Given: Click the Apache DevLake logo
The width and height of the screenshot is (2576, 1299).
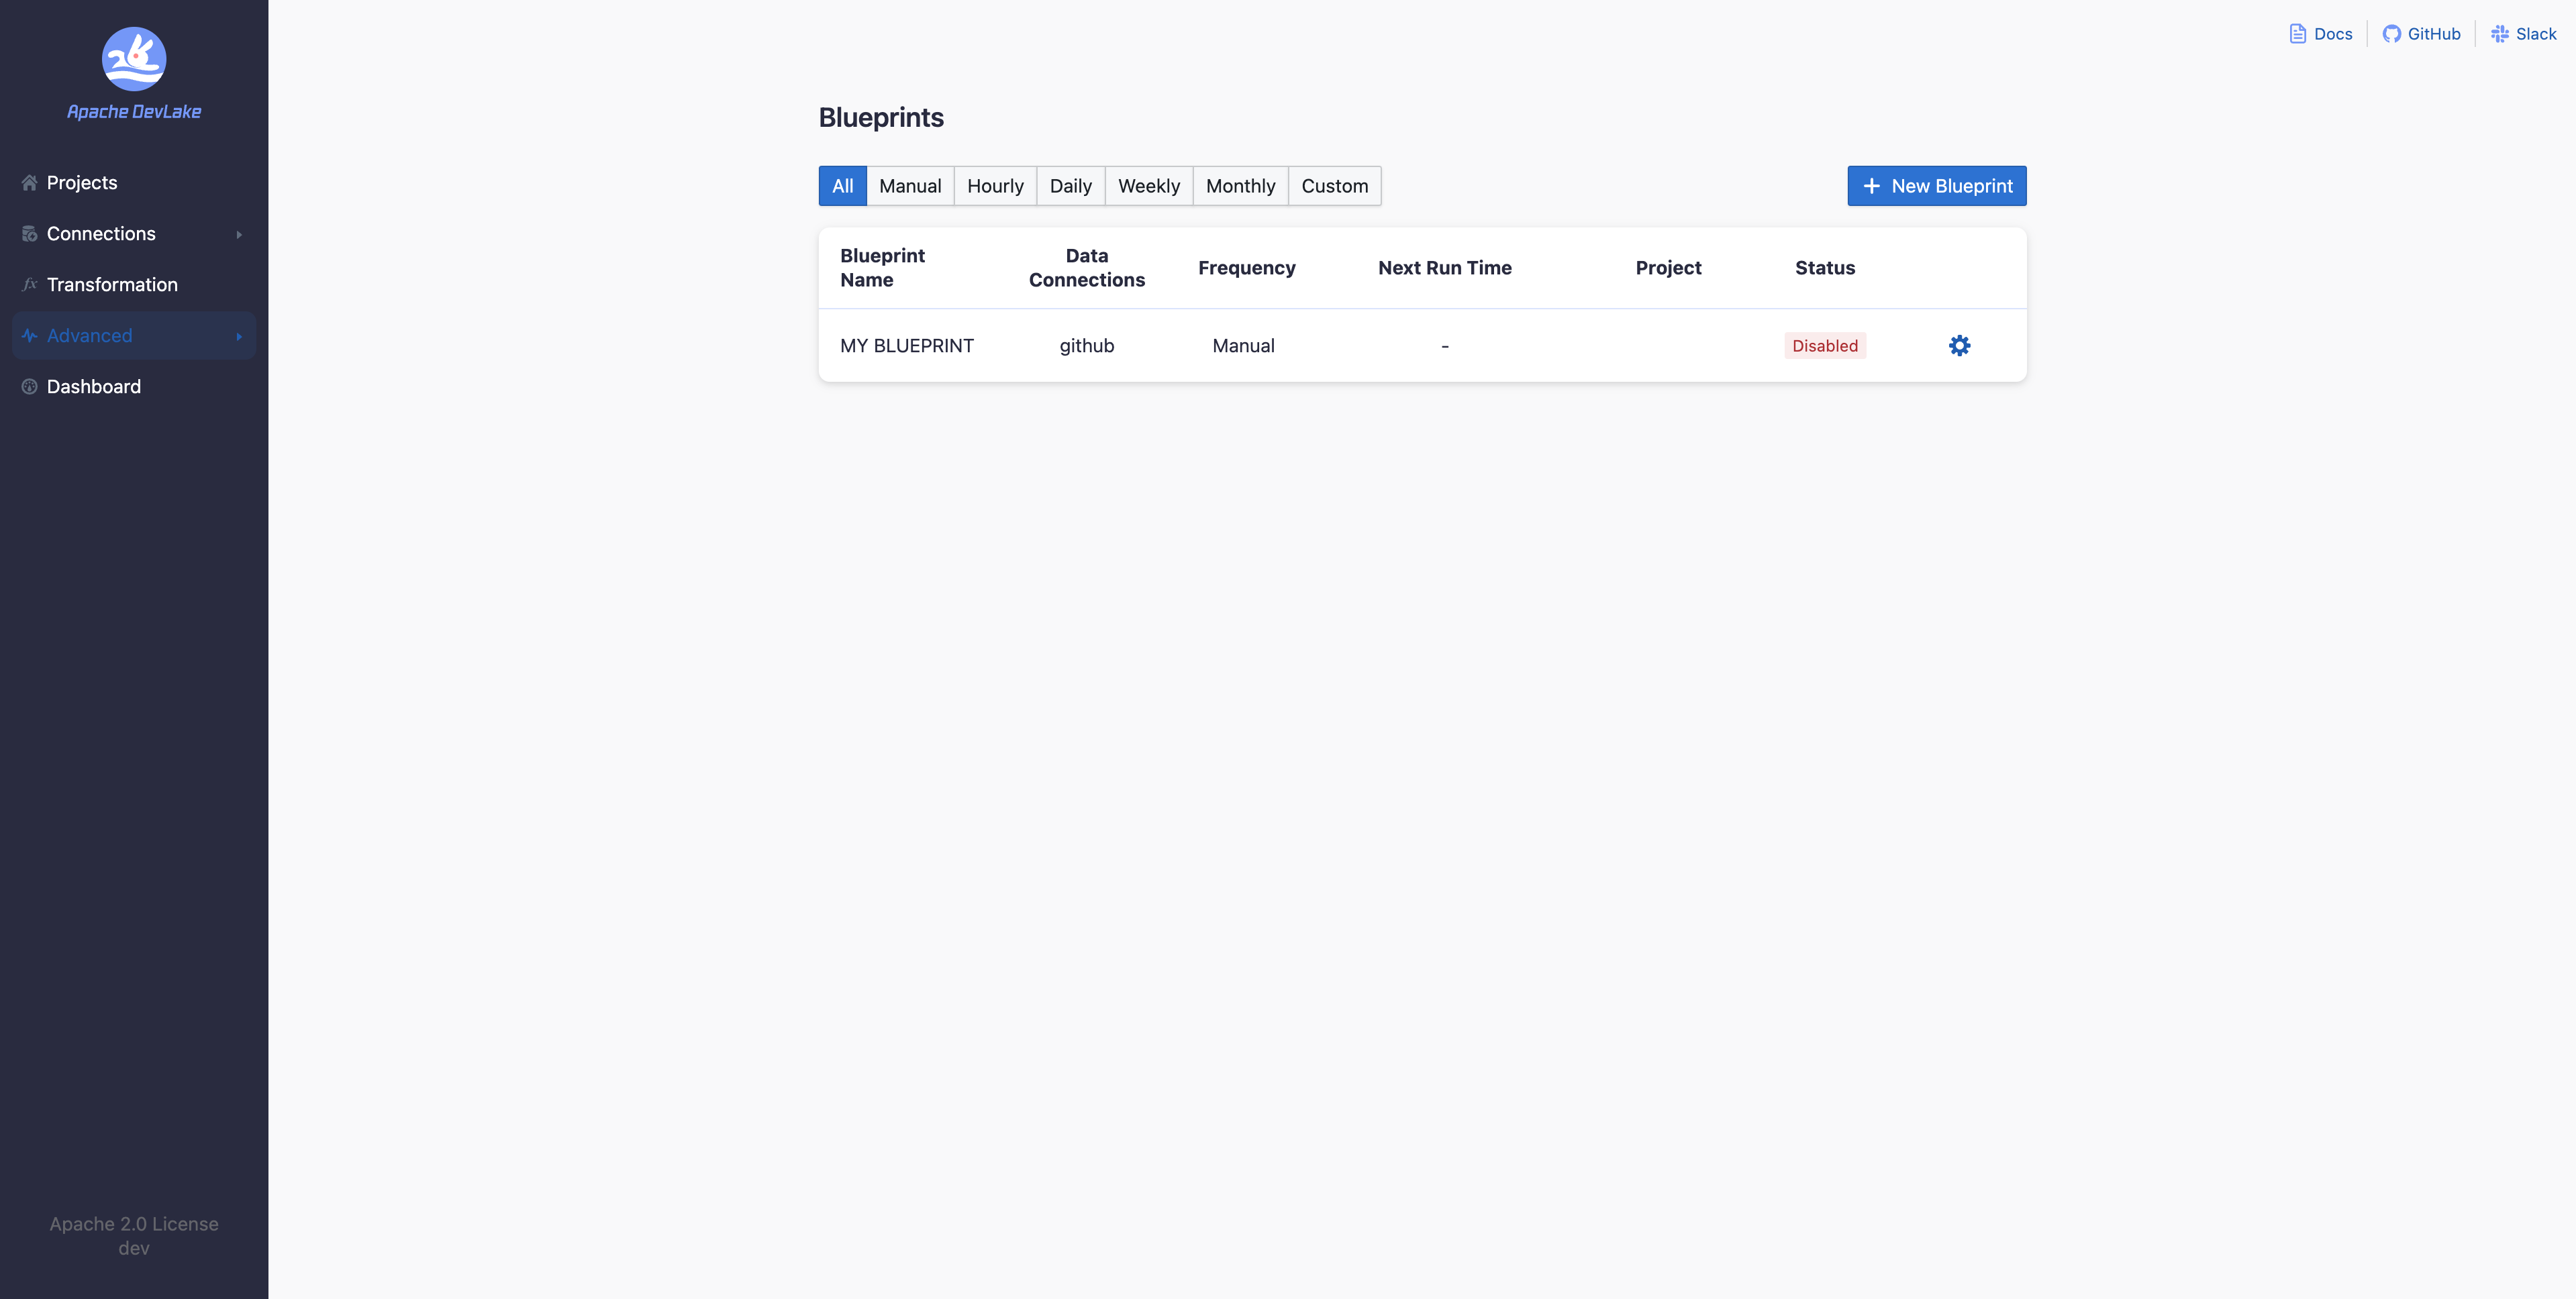Looking at the screenshot, I should [134, 60].
